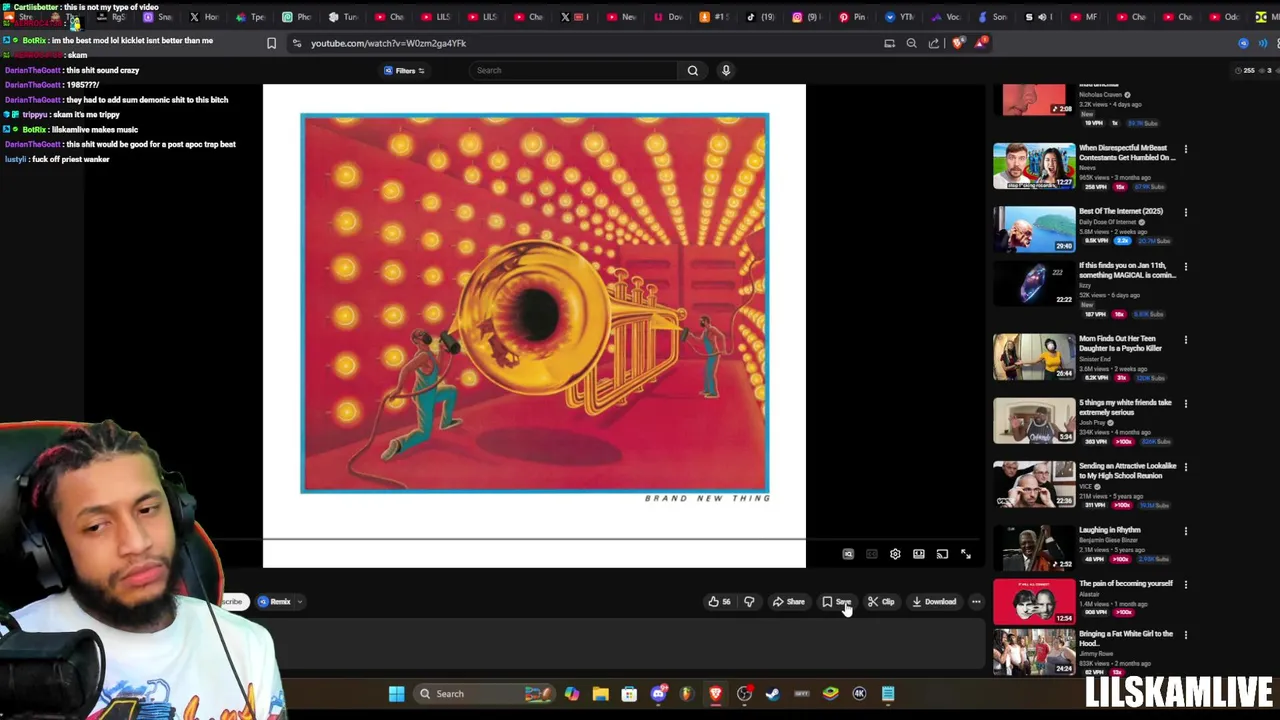Play Best Of The Internet (2025) thumbnail

[1034, 229]
